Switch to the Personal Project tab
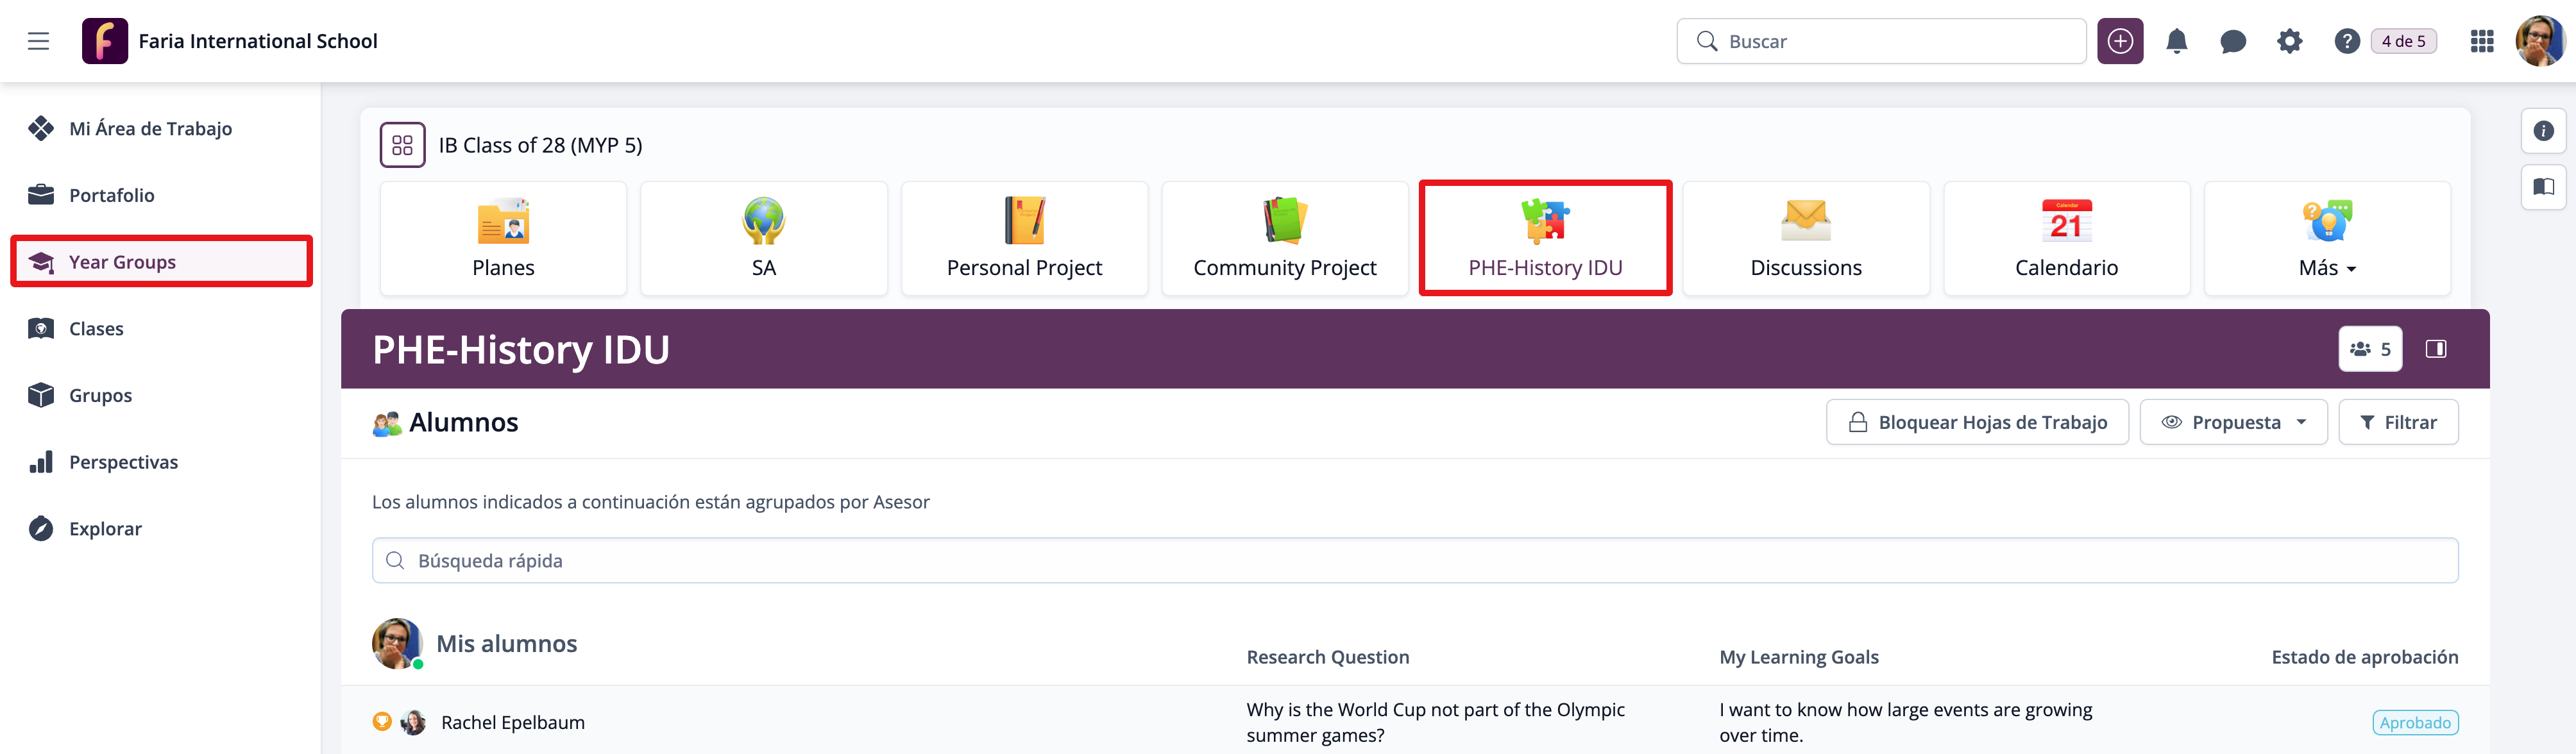 click(x=1024, y=238)
